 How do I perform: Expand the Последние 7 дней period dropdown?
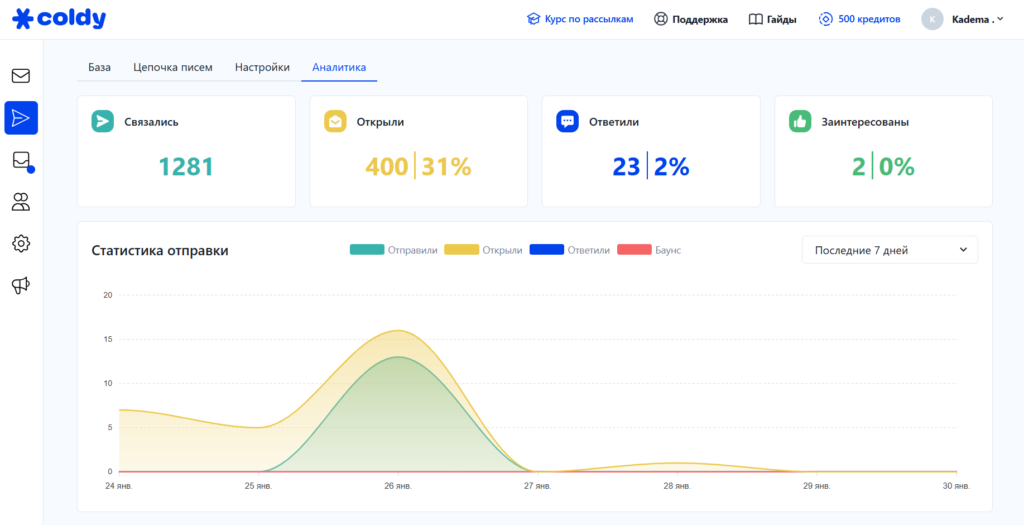[x=890, y=250]
